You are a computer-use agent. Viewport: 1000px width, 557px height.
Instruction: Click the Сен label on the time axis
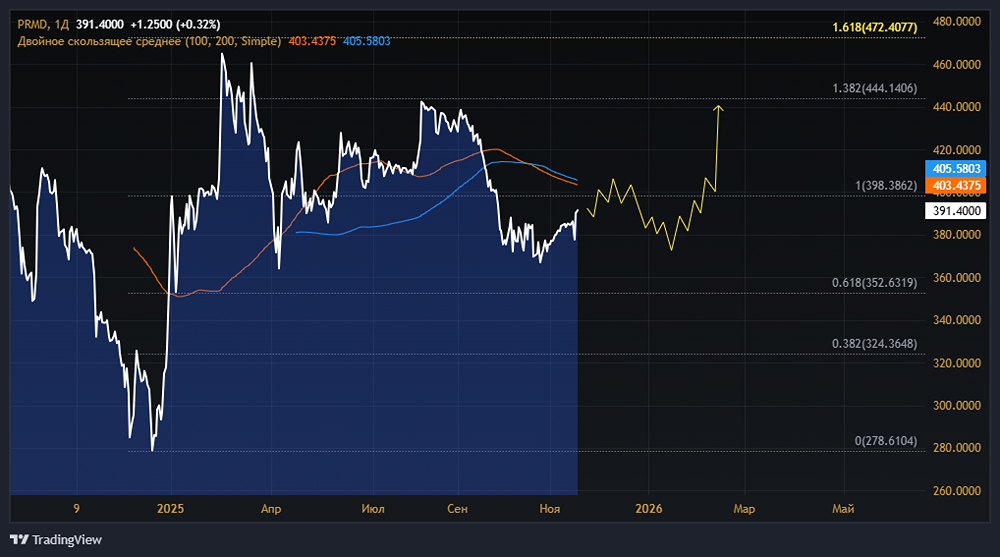457,509
